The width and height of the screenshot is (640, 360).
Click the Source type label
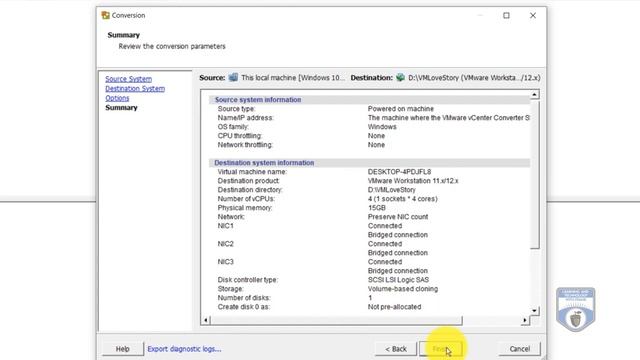(236, 109)
